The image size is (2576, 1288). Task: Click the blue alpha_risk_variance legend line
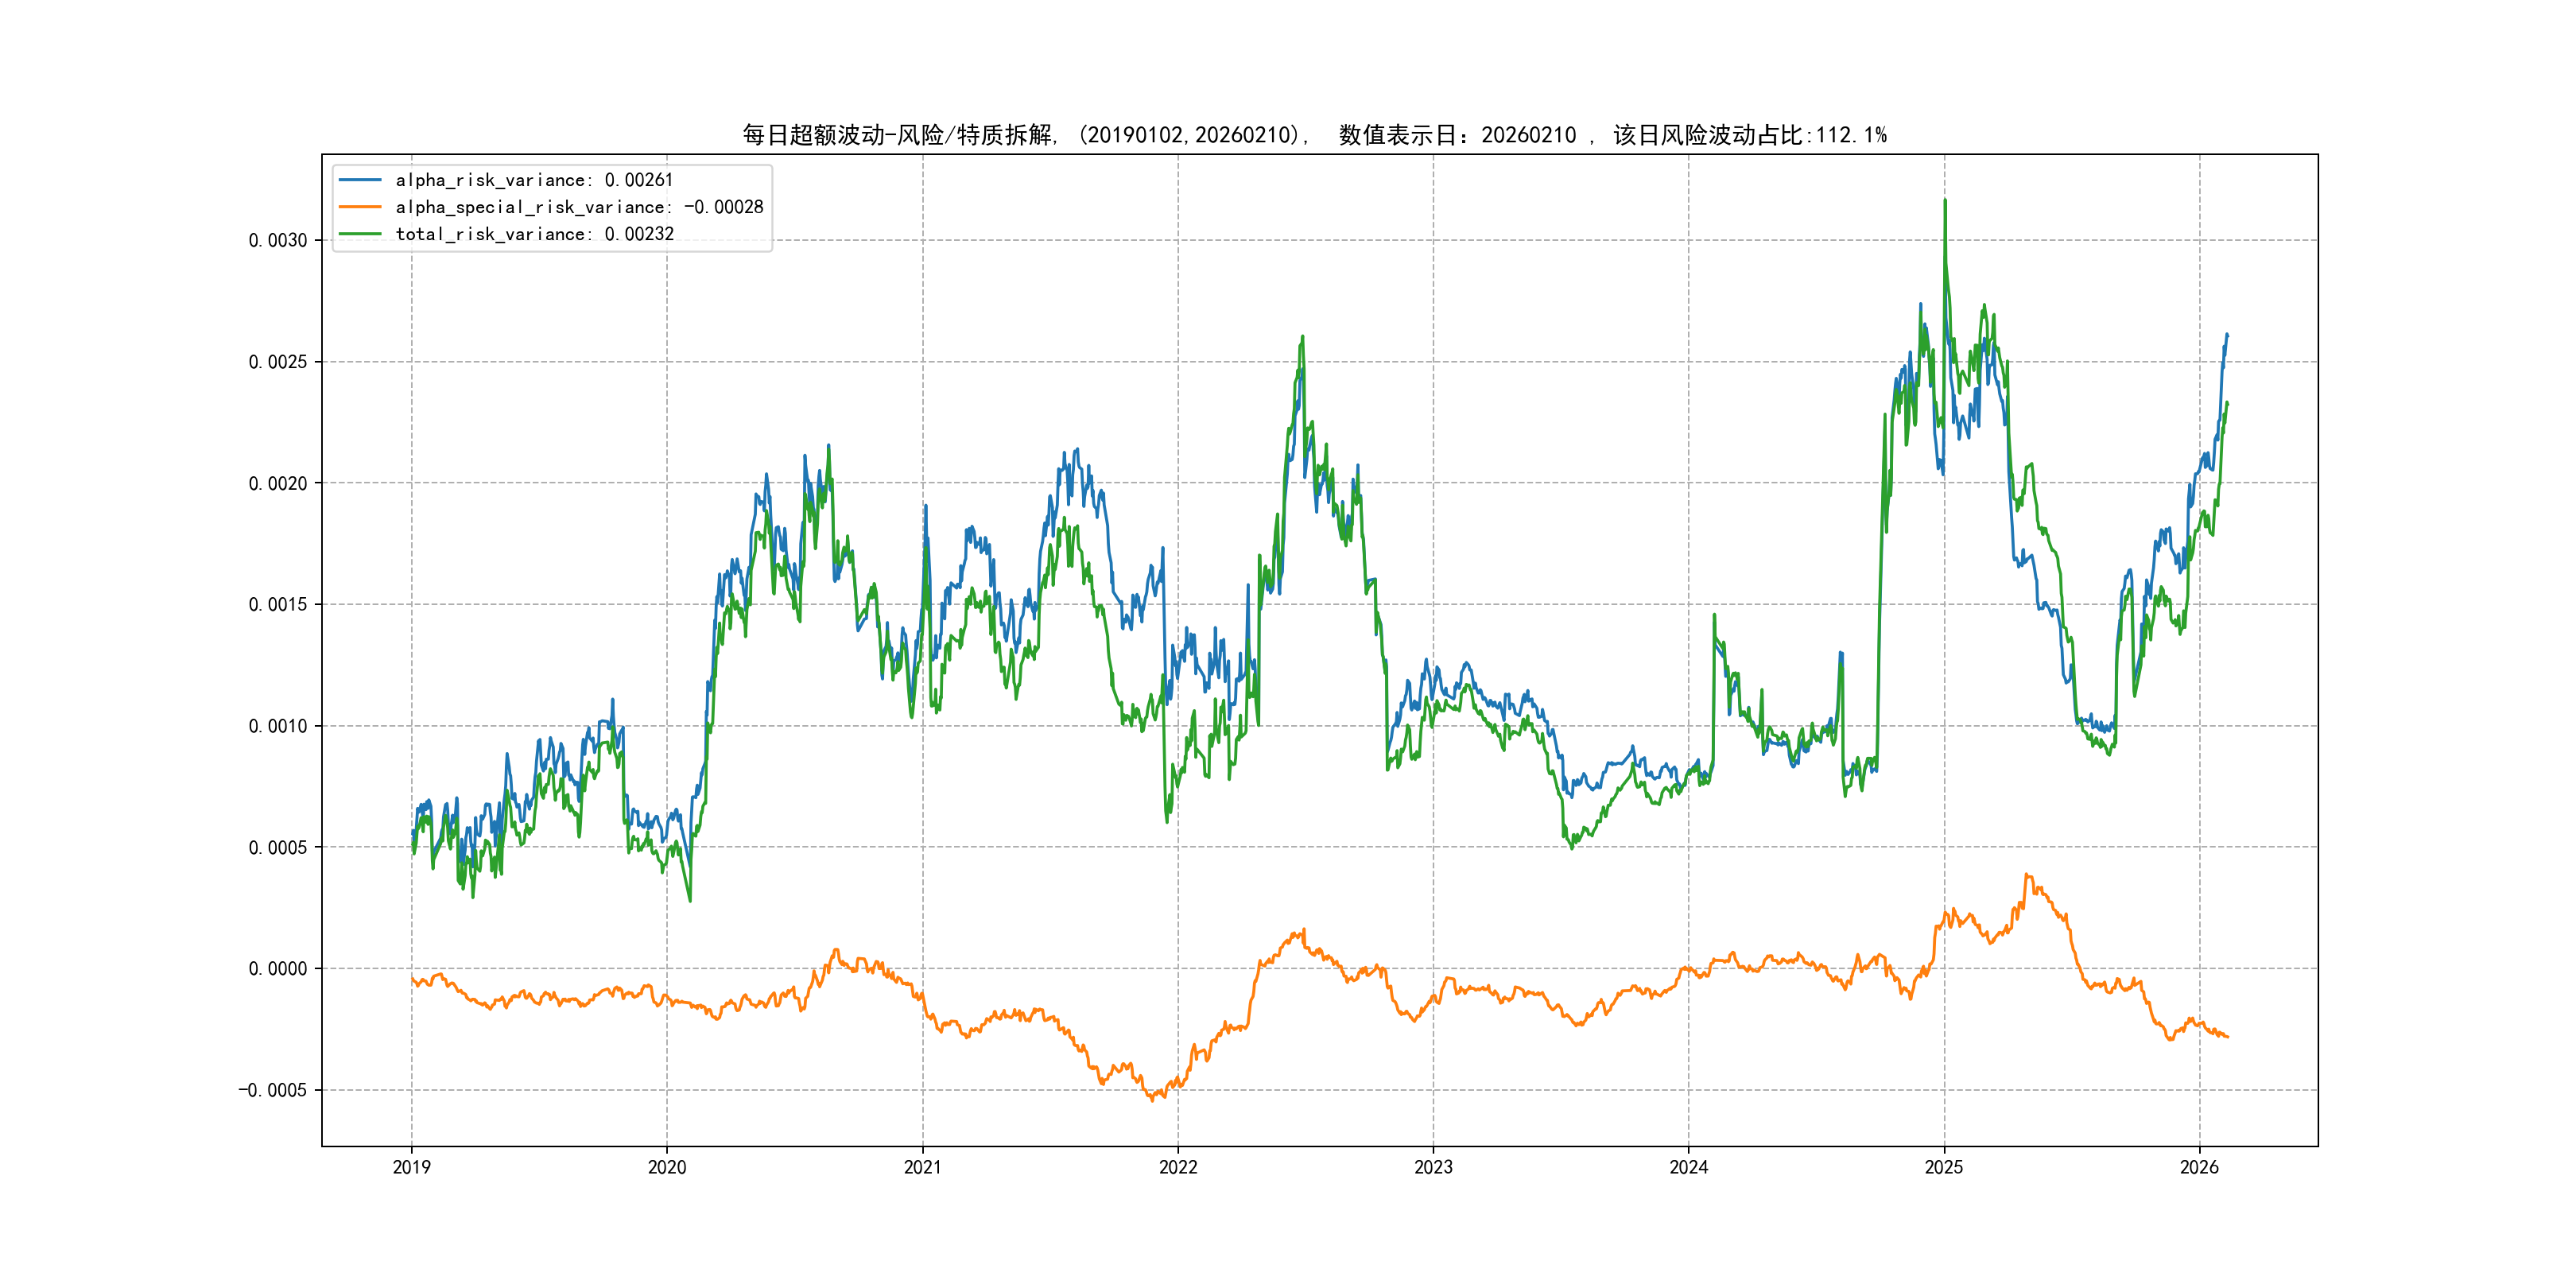[360, 180]
